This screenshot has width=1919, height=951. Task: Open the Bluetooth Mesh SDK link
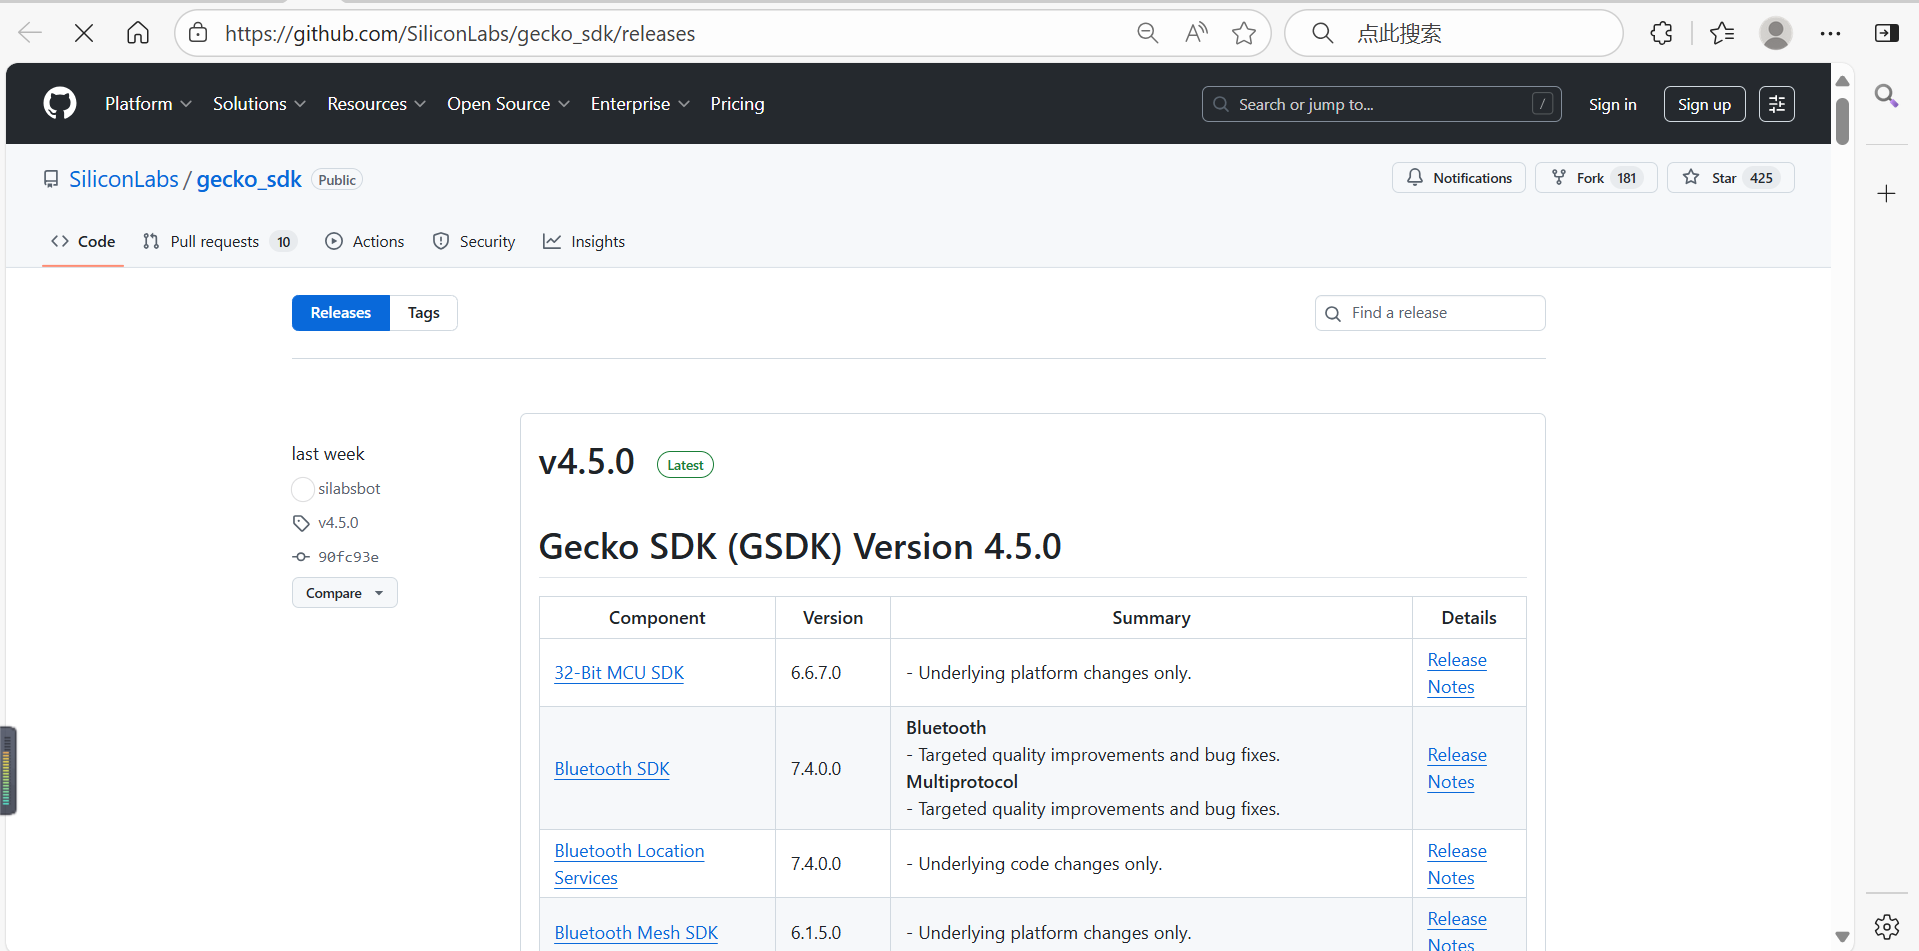pyautogui.click(x=636, y=933)
